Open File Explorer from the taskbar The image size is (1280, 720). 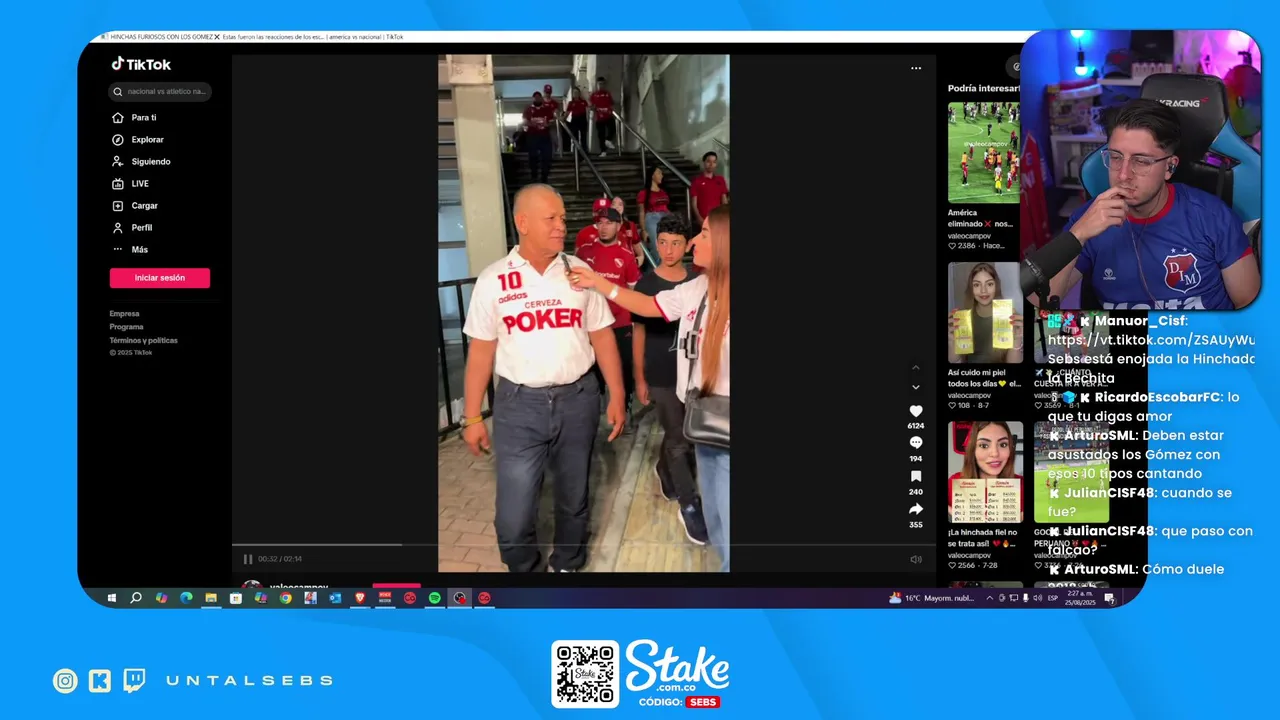[211, 598]
